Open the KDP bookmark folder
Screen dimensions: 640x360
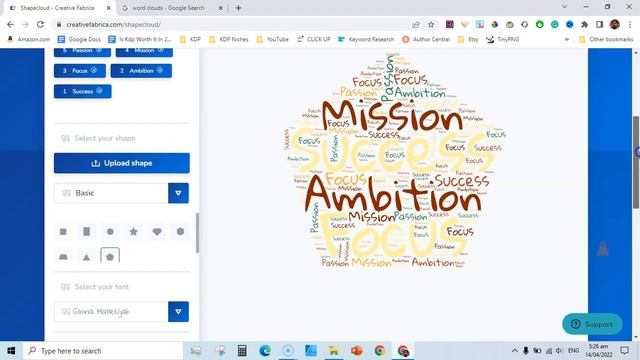click(190, 39)
